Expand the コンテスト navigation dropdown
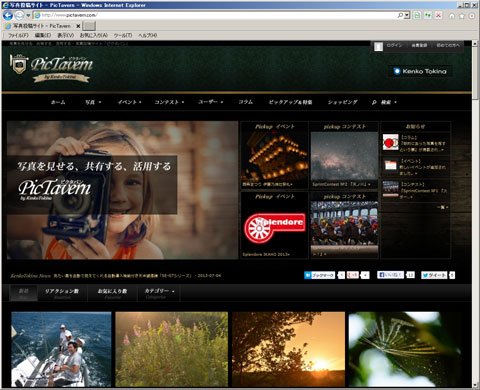The image size is (480, 390). pyautogui.click(x=169, y=102)
